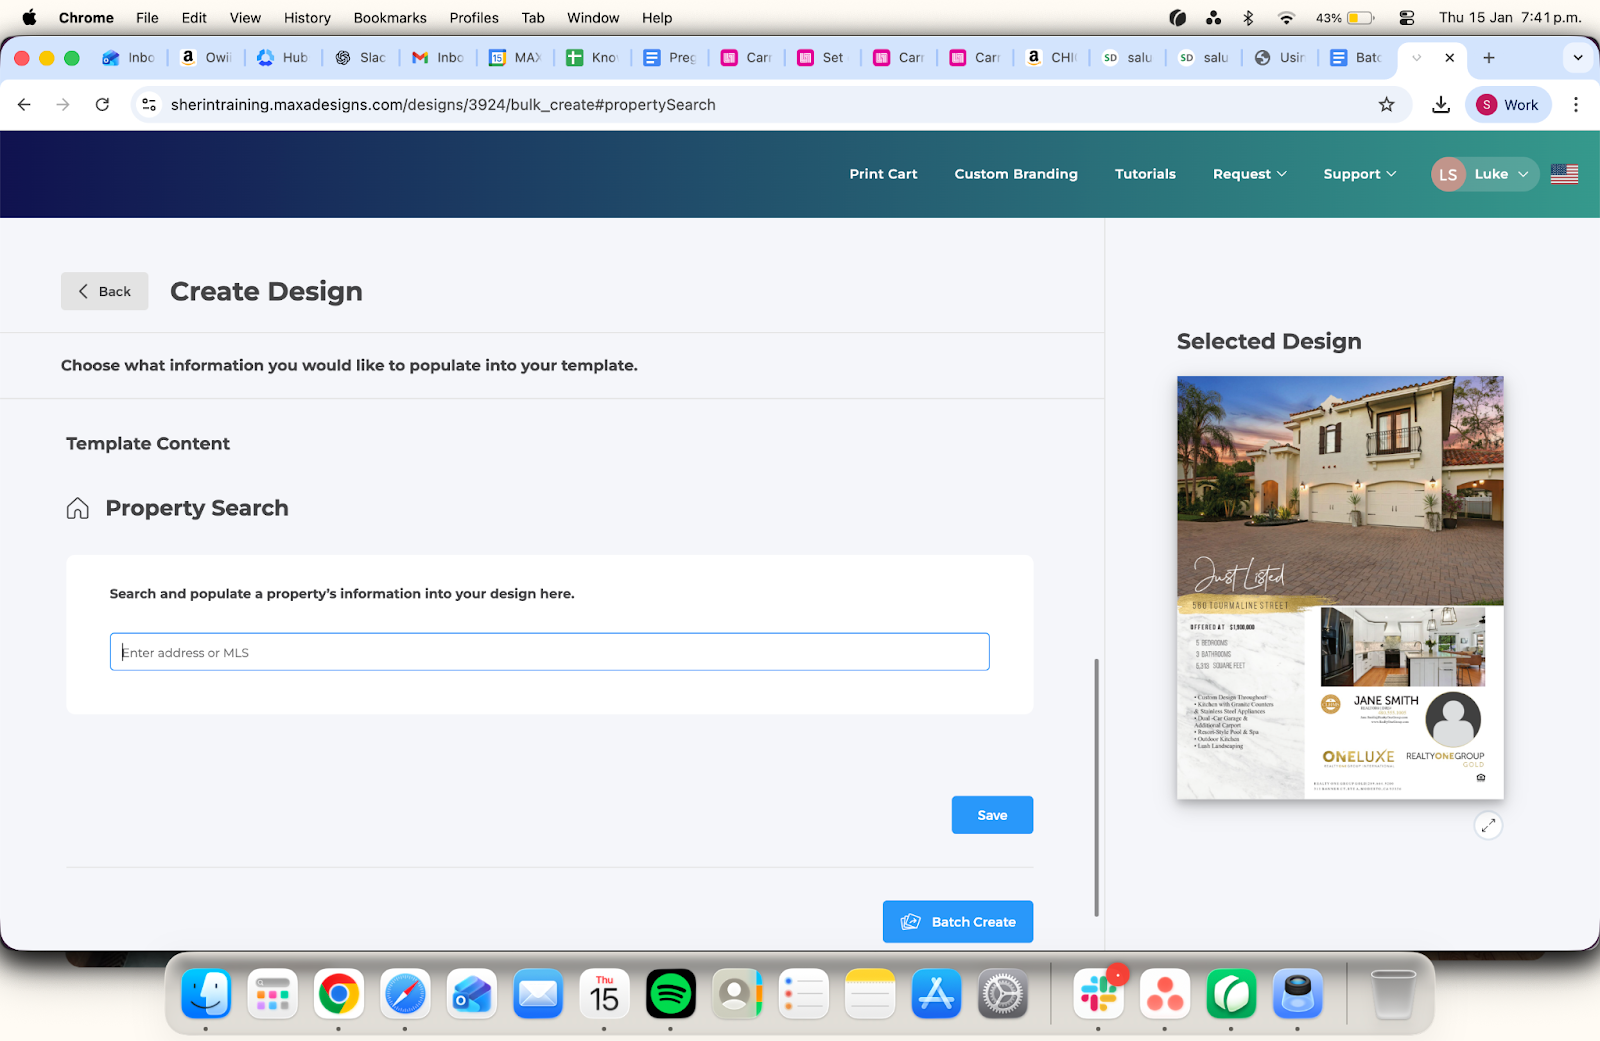Bookmark this page with the star icon

tap(1386, 105)
